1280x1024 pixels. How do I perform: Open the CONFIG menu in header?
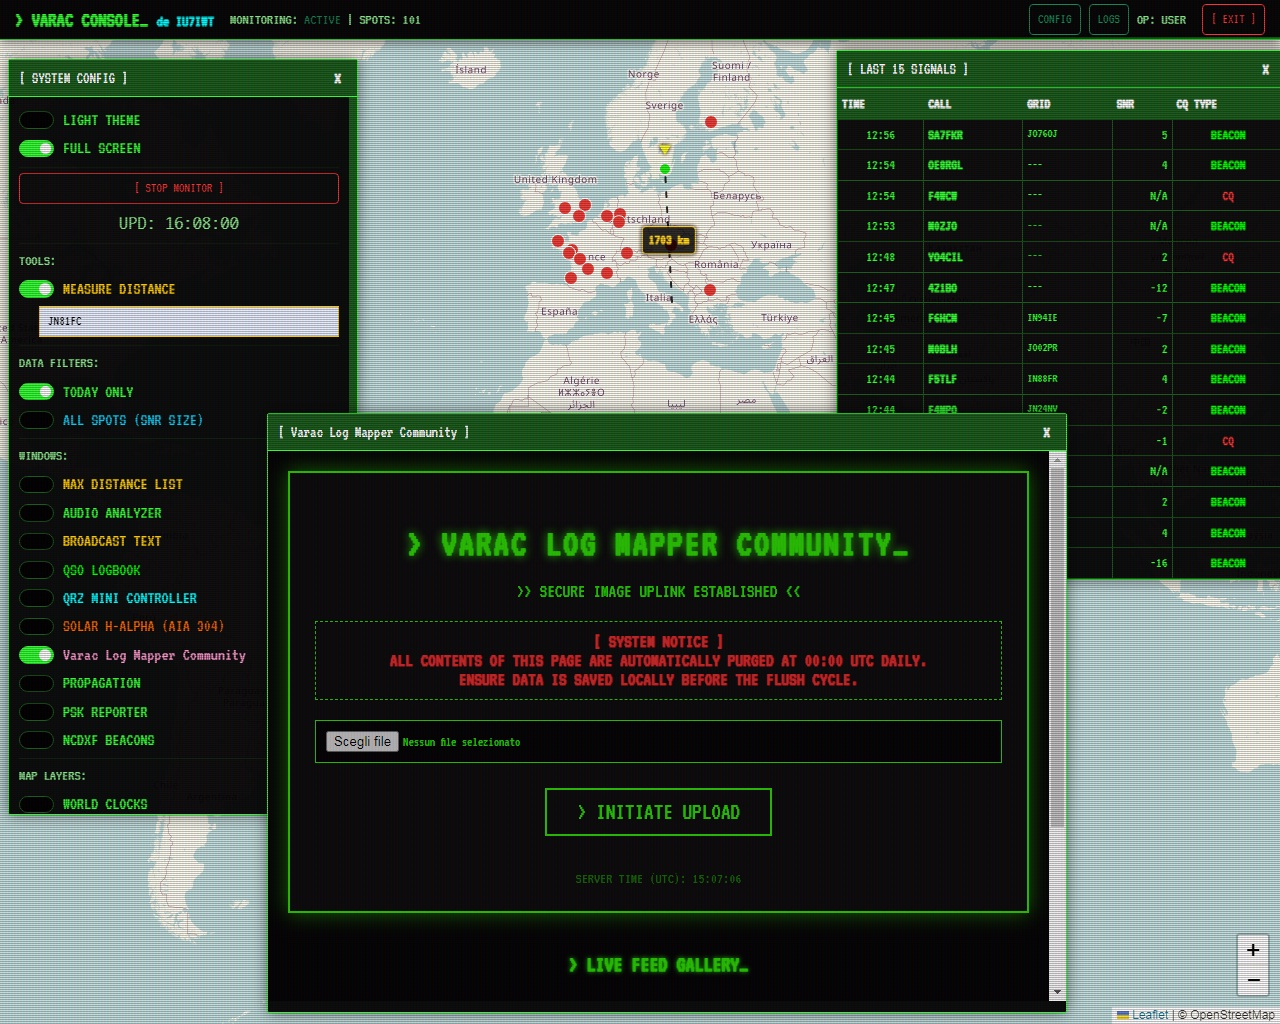point(1054,19)
